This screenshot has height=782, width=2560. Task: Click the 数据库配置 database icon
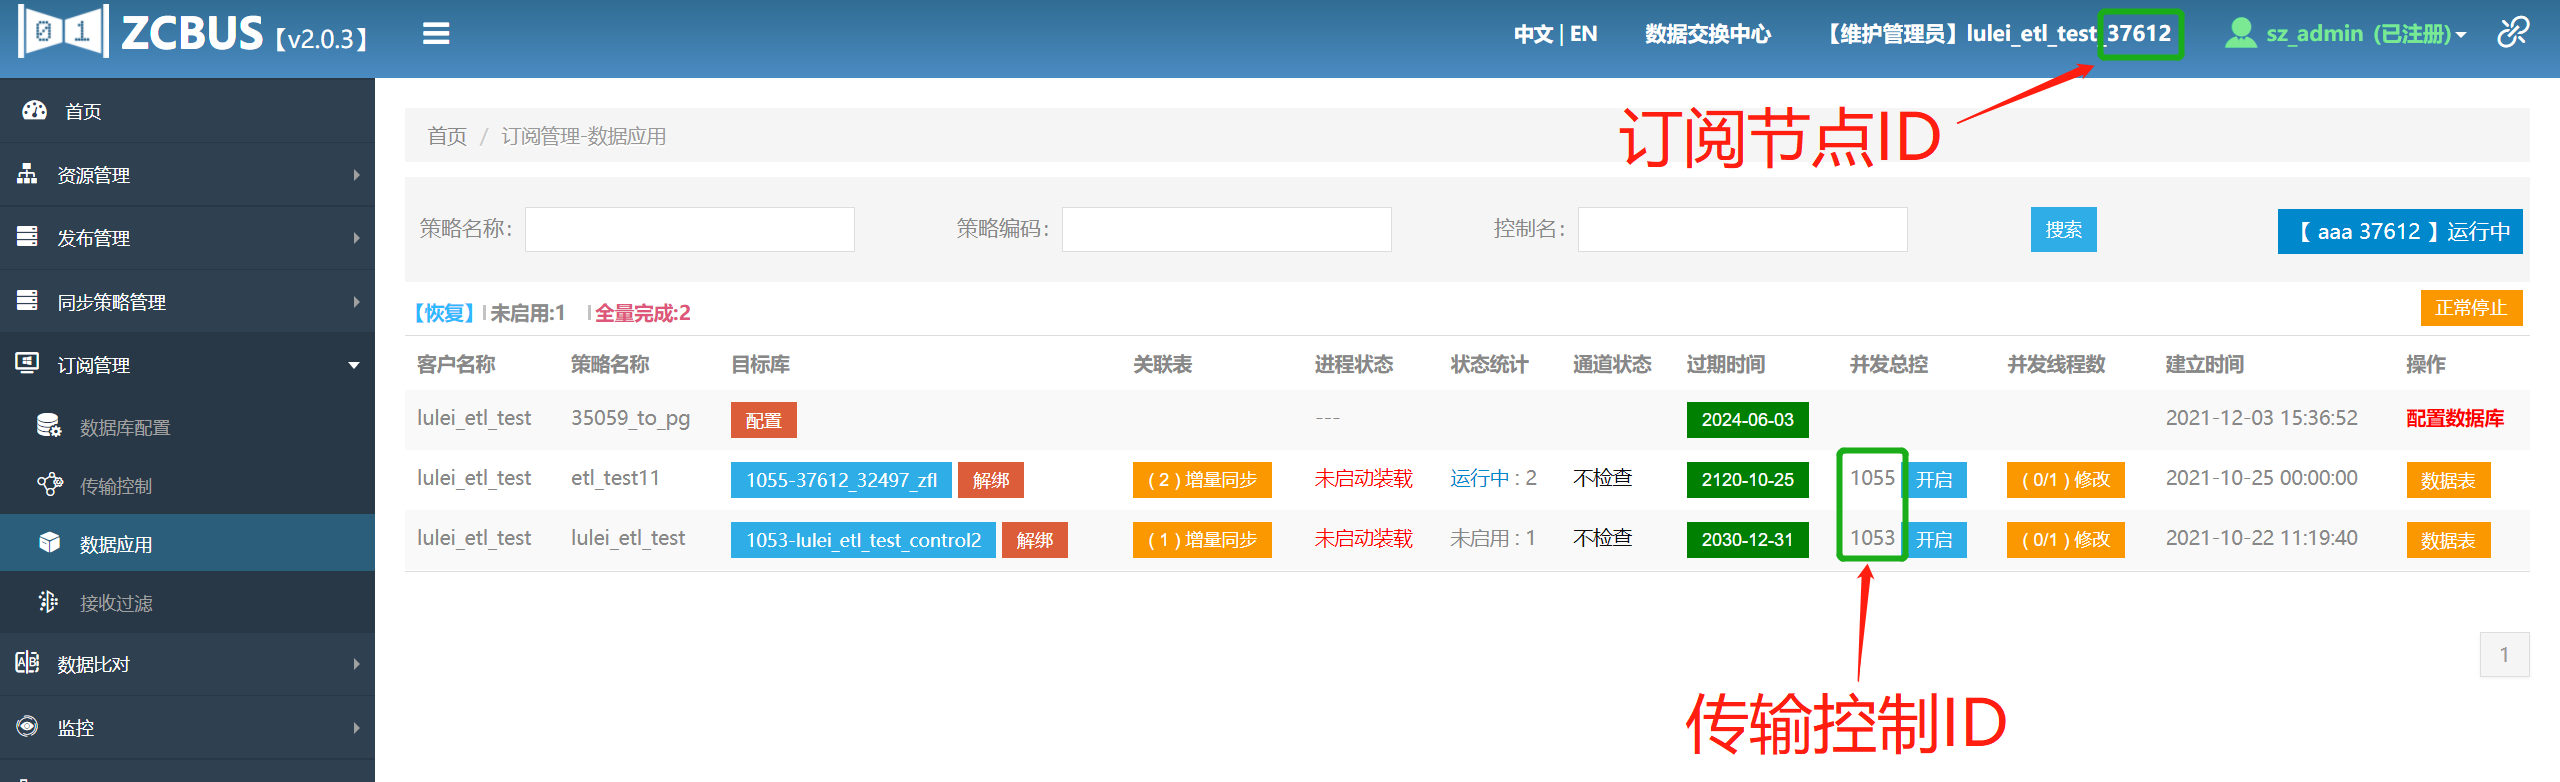point(49,426)
